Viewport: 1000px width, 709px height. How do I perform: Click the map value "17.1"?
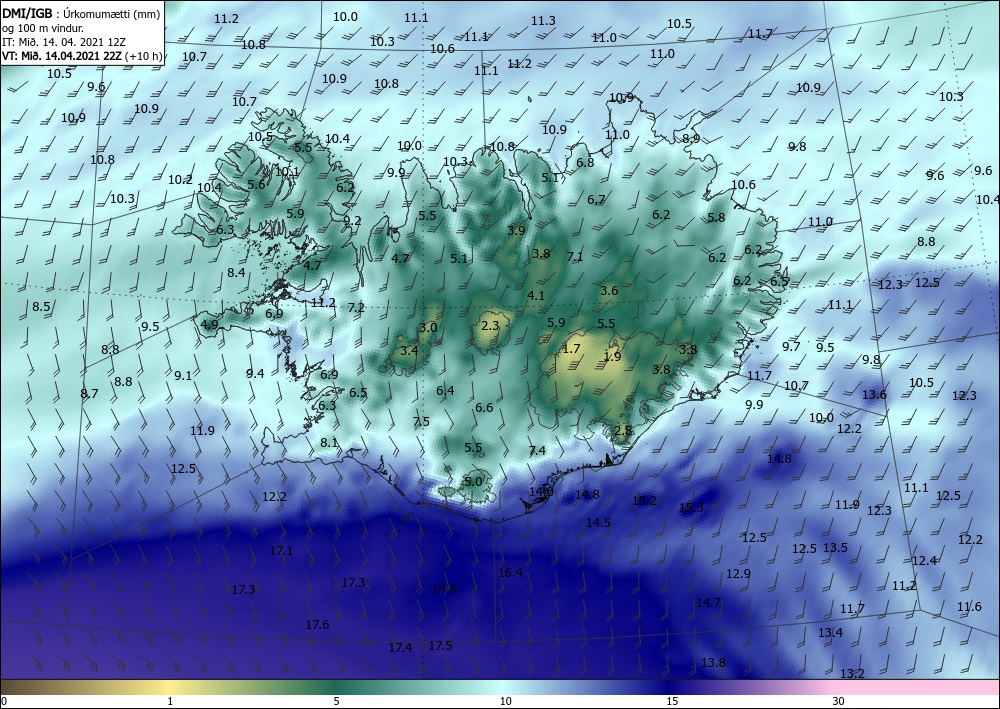(281, 550)
